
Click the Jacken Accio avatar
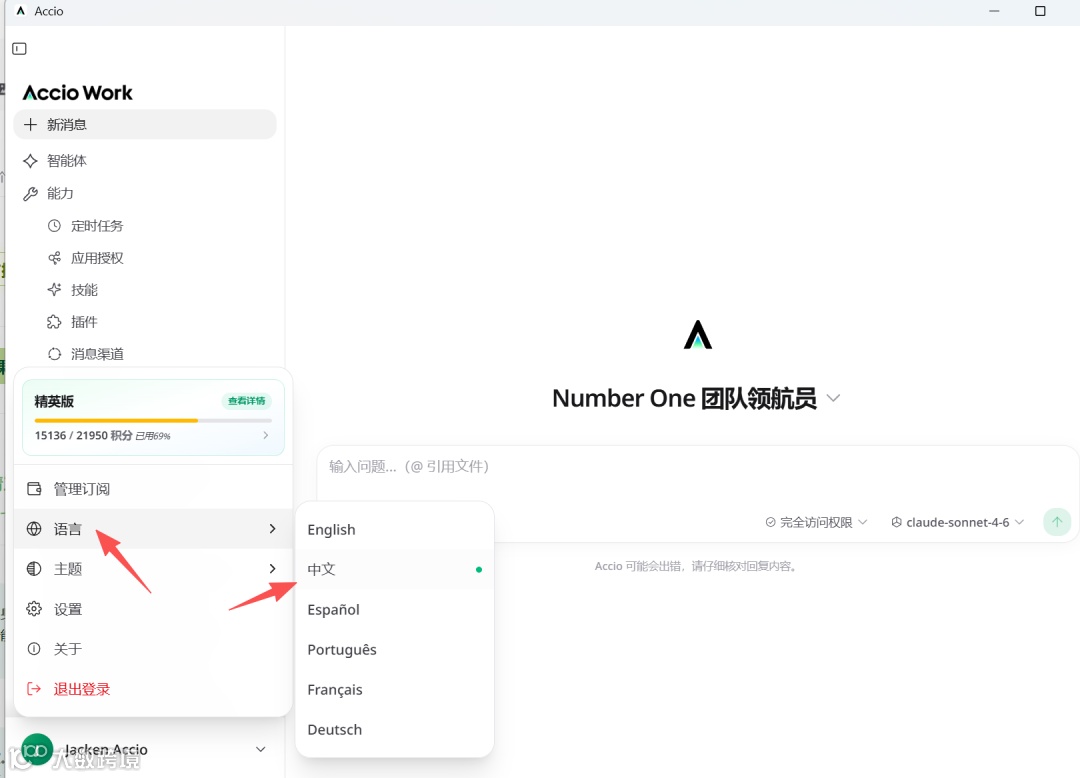[37, 750]
